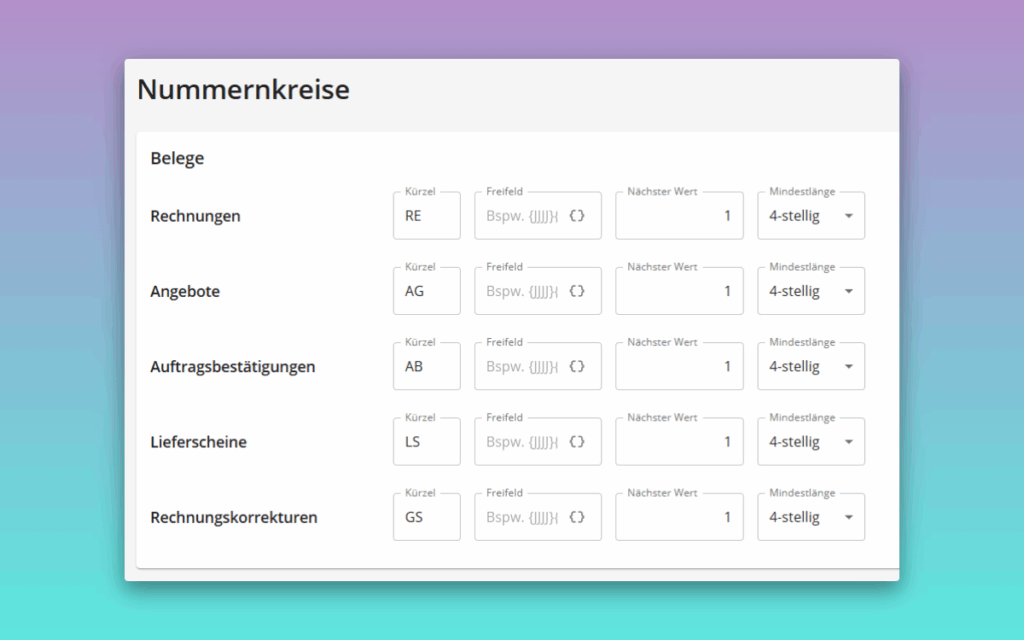
Task: Click the Kürzel field containing LS
Action: (x=426, y=442)
